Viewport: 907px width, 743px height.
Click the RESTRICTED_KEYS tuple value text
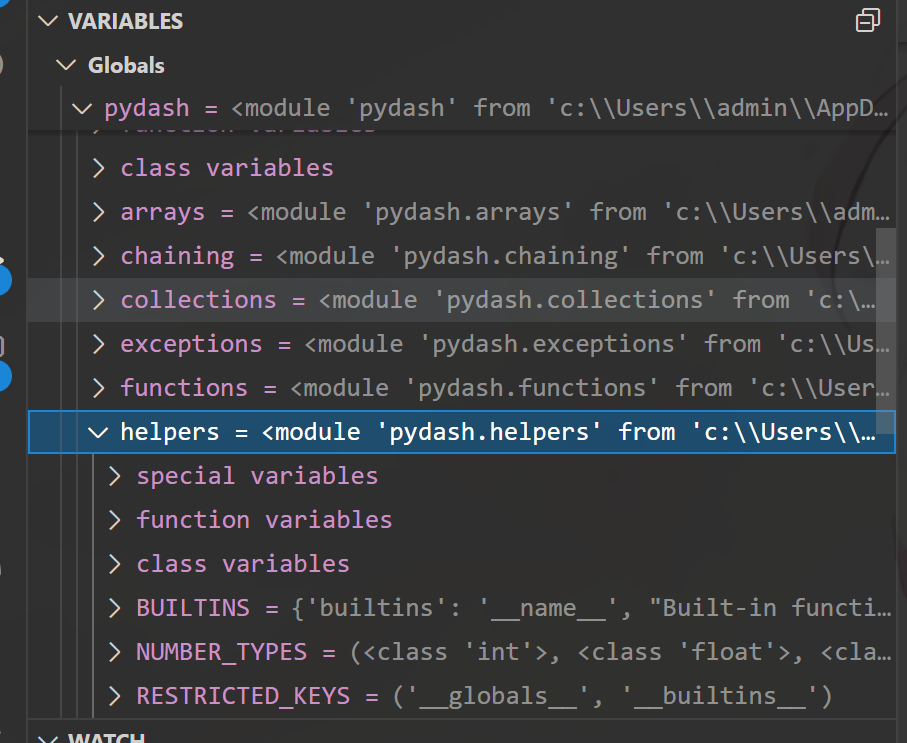click(x=612, y=696)
